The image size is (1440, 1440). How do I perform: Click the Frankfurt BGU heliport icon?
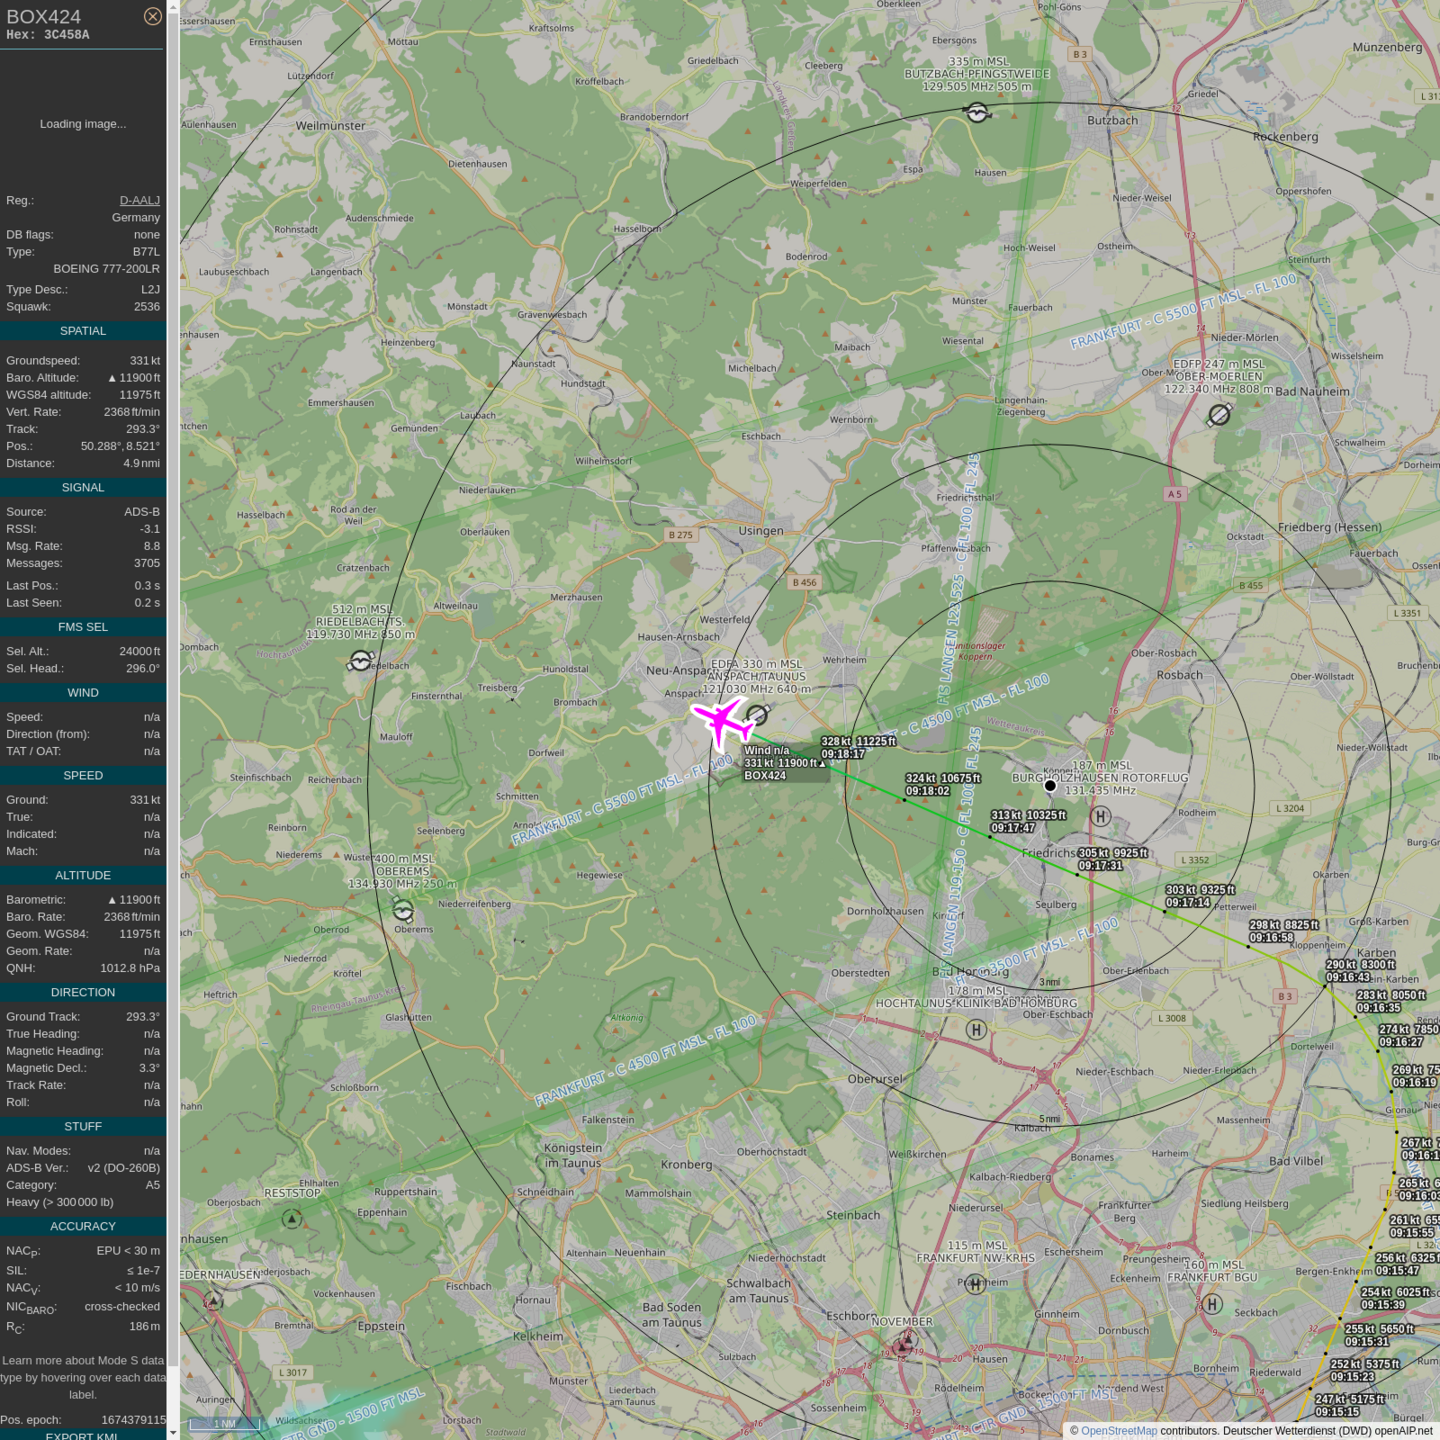[1212, 1304]
